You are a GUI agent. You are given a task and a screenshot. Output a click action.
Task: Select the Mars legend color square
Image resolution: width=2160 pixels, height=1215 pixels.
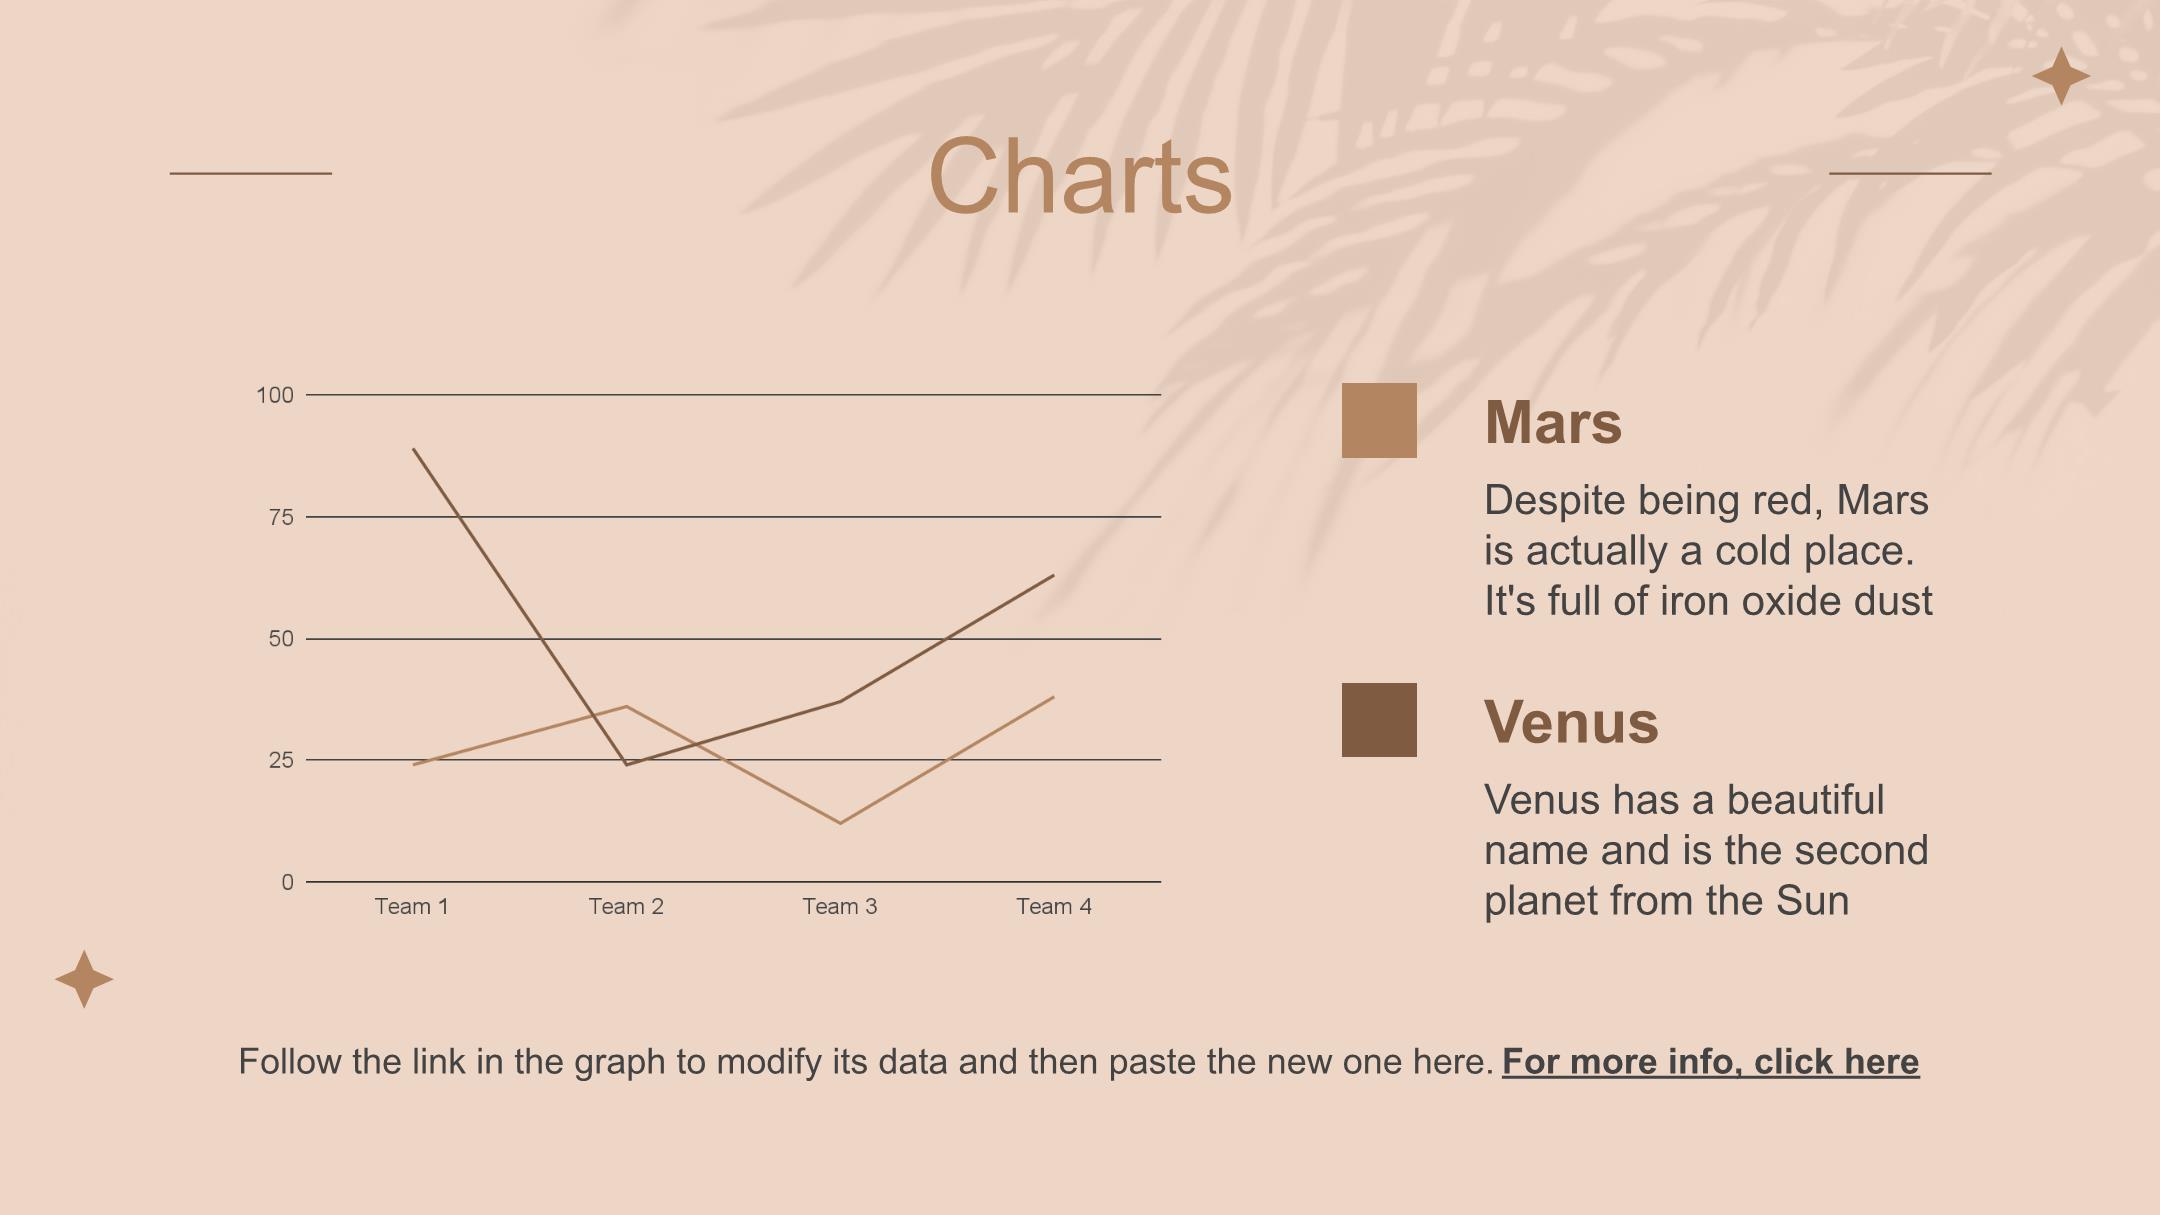(x=1379, y=420)
